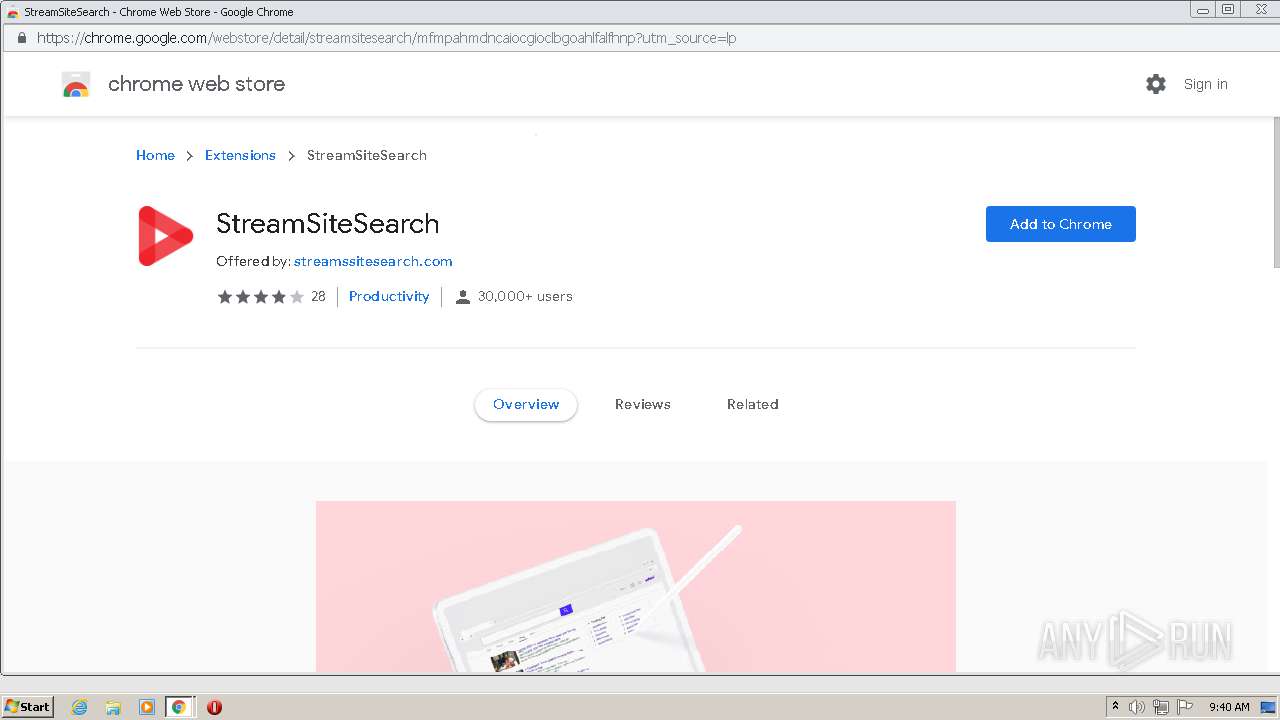Open streamssitesearch.com offered-by link
This screenshot has height=720, width=1280.
(373, 261)
